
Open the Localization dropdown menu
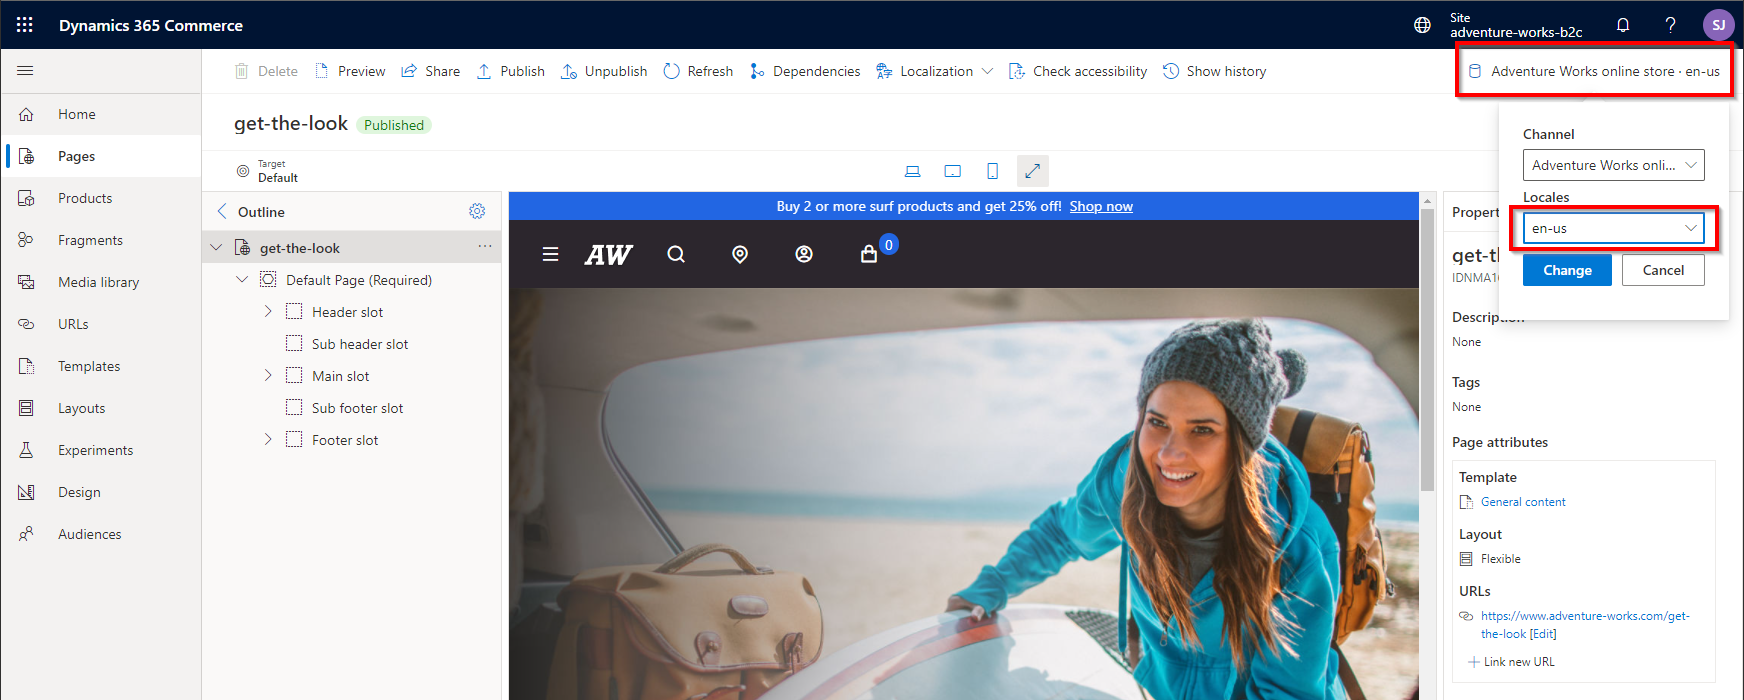pos(935,71)
